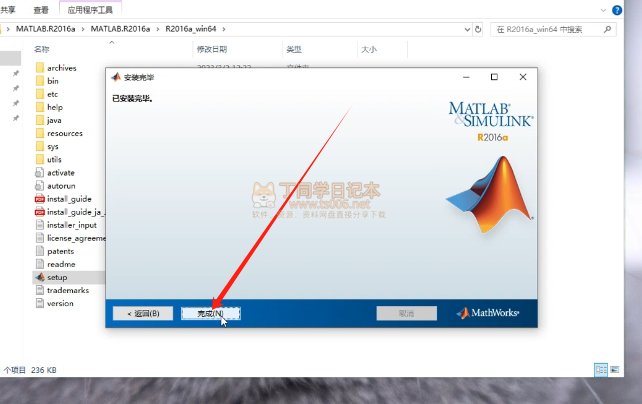Select the utils folder icon
Screen dimensions: 642x404
(x=40, y=160)
